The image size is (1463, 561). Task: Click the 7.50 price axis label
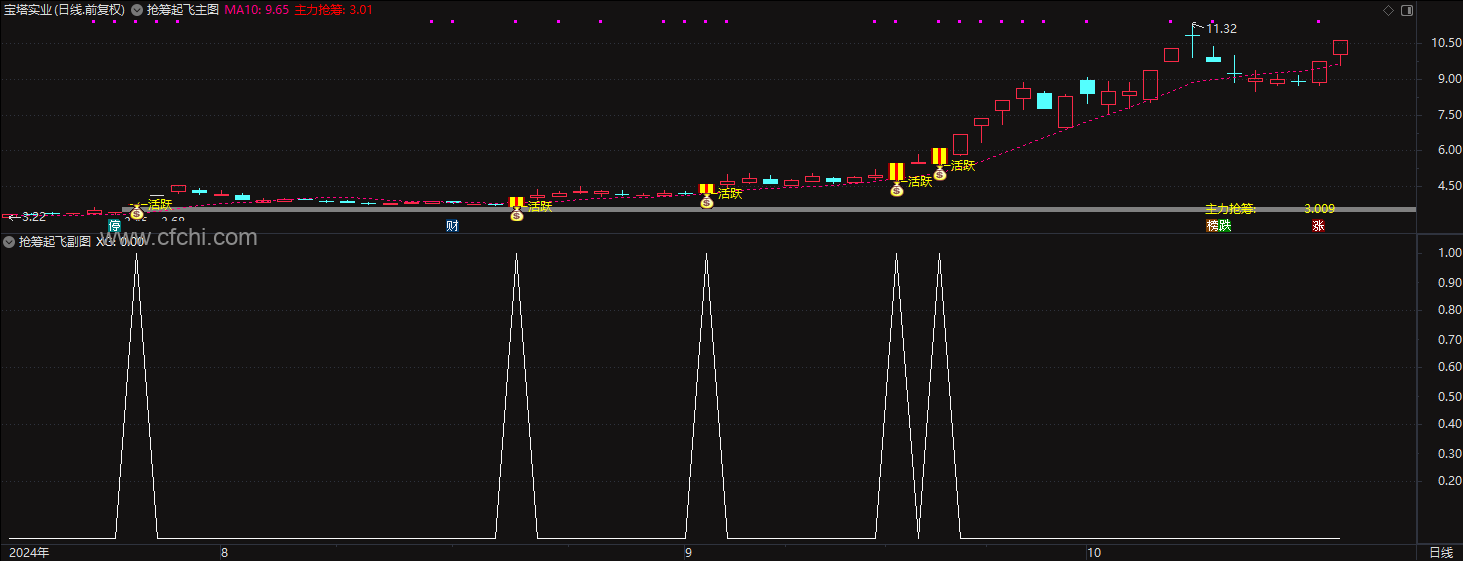1448,115
